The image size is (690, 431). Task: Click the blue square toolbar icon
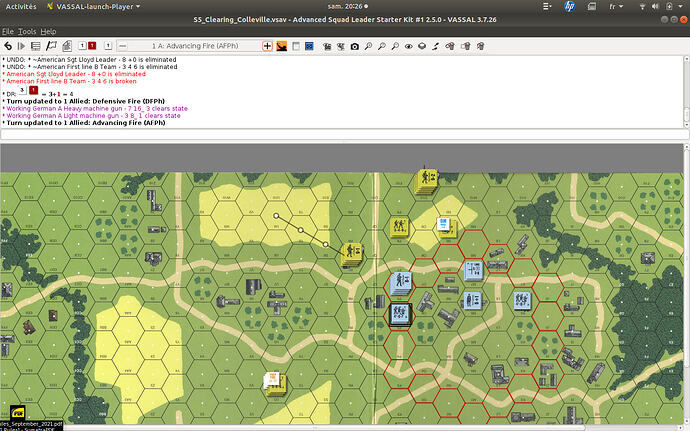point(309,46)
